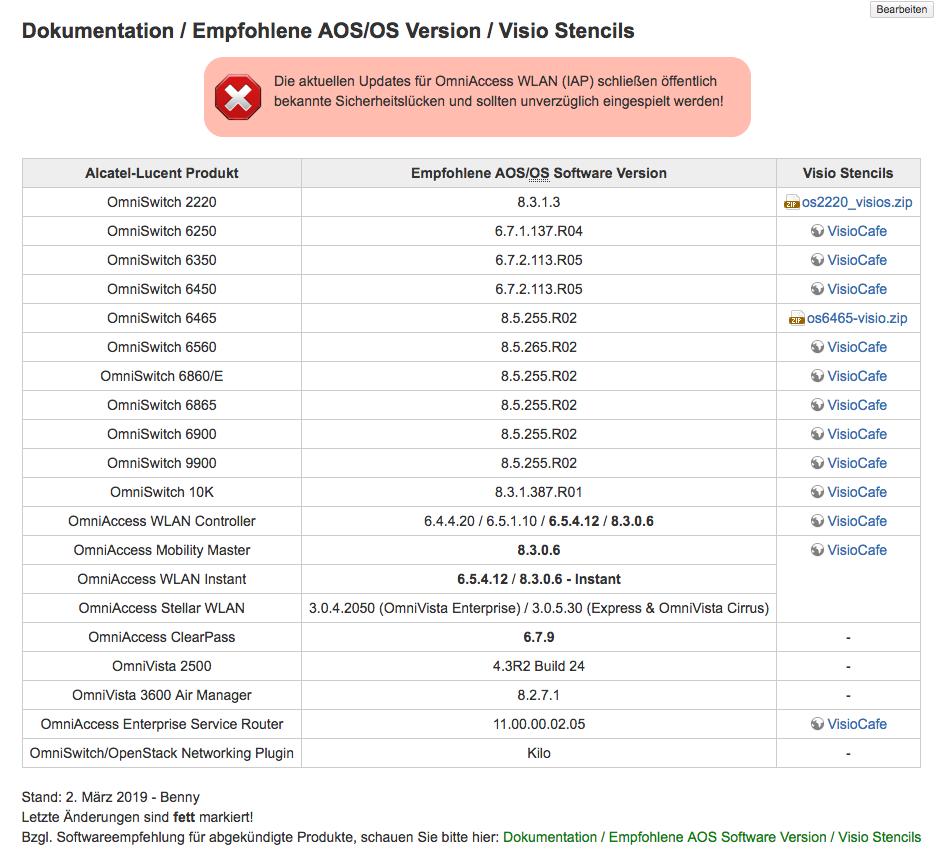Select the 'OmniSwitch 6465' product cell
The image size is (948, 858).
[161, 318]
